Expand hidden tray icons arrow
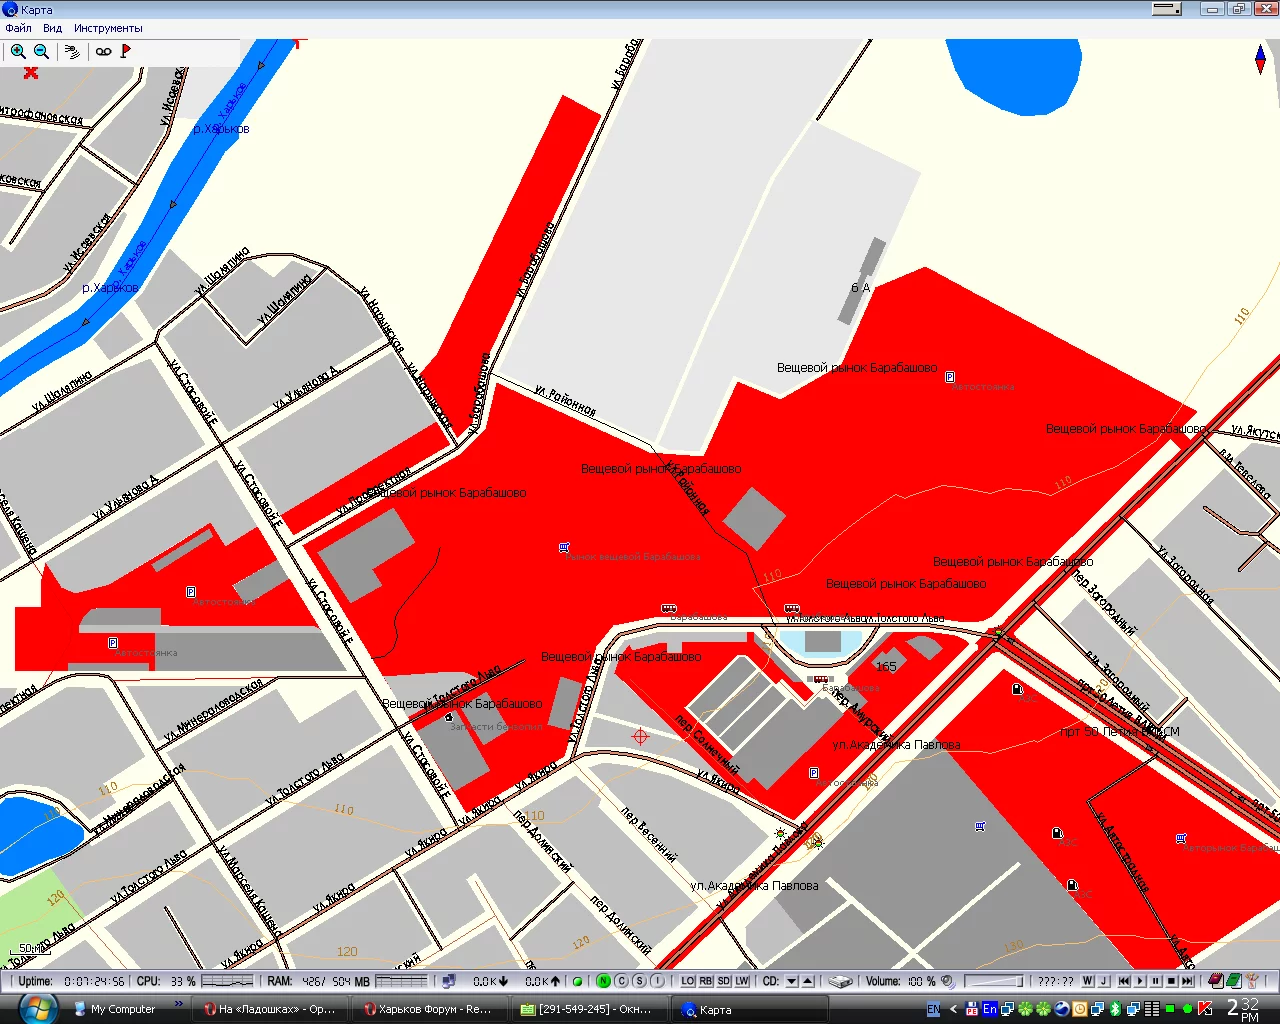The height and width of the screenshot is (1024, 1280). [953, 1009]
